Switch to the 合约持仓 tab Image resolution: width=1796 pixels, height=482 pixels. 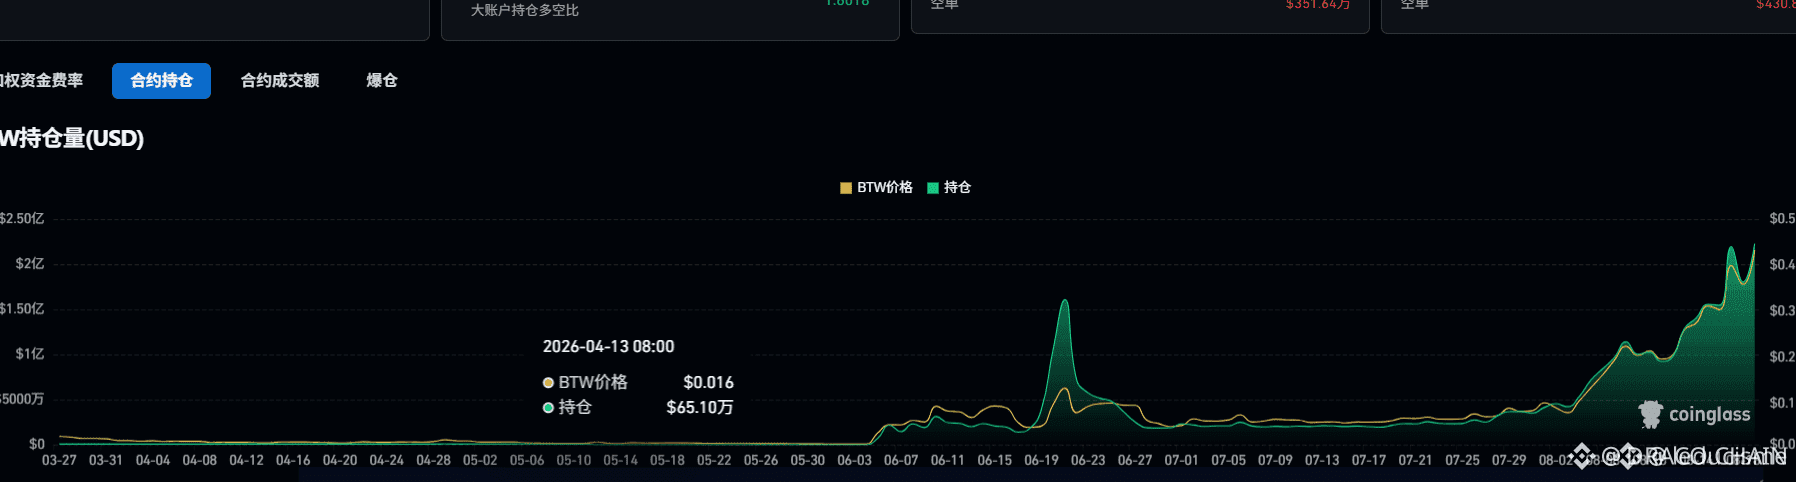[161, 81]
